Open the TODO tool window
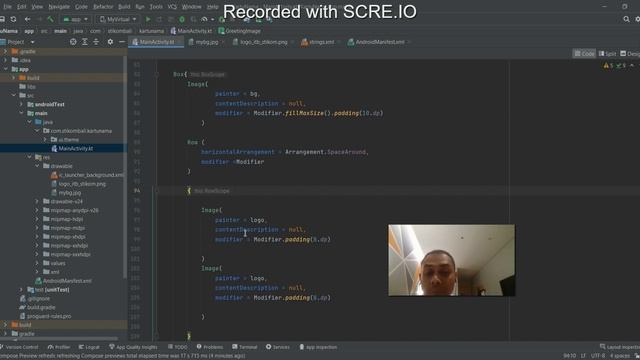The image size is (640, 360). pyautogui.click(x=178, y=347)
